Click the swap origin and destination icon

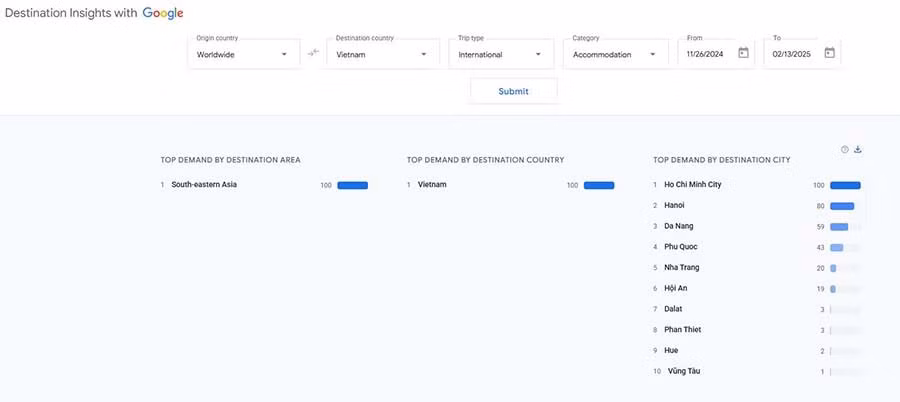click(313, 53)
